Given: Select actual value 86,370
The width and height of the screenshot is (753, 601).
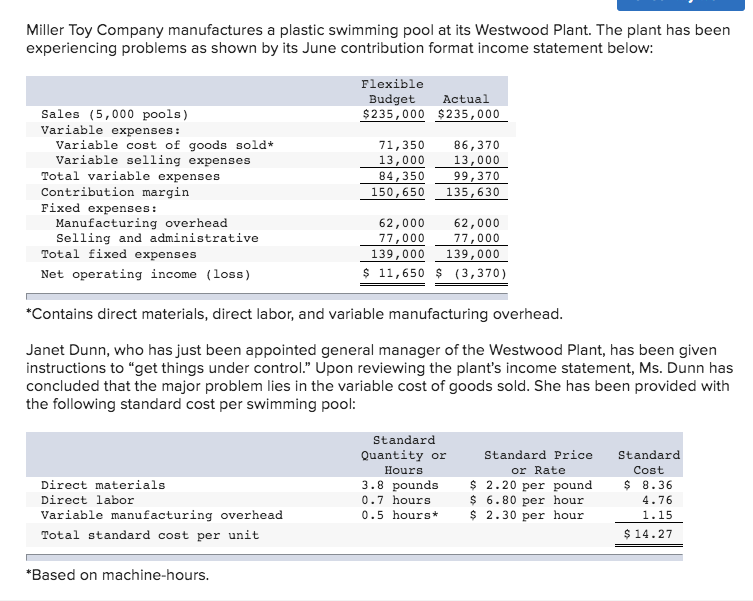Looking at the screenshot, I should tap(476, 145).
